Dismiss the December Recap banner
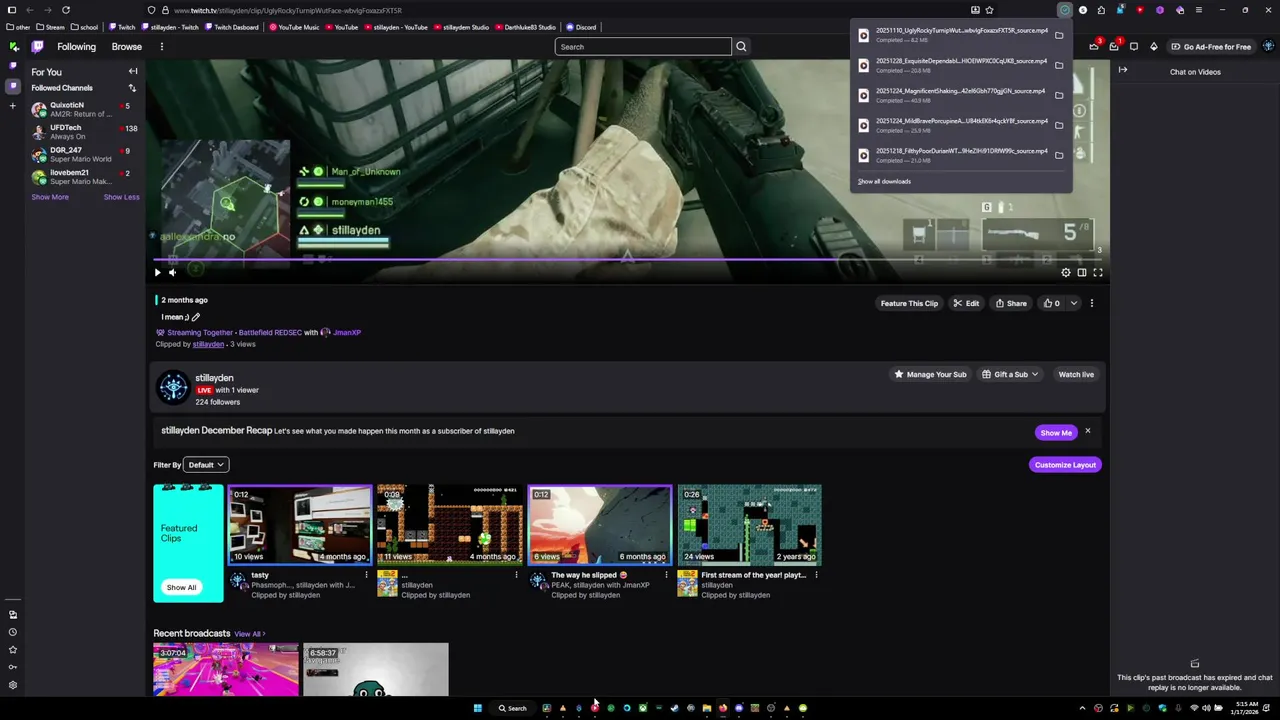Image resolution: width=1280 pixels, height=720 pixels. 1088,432
